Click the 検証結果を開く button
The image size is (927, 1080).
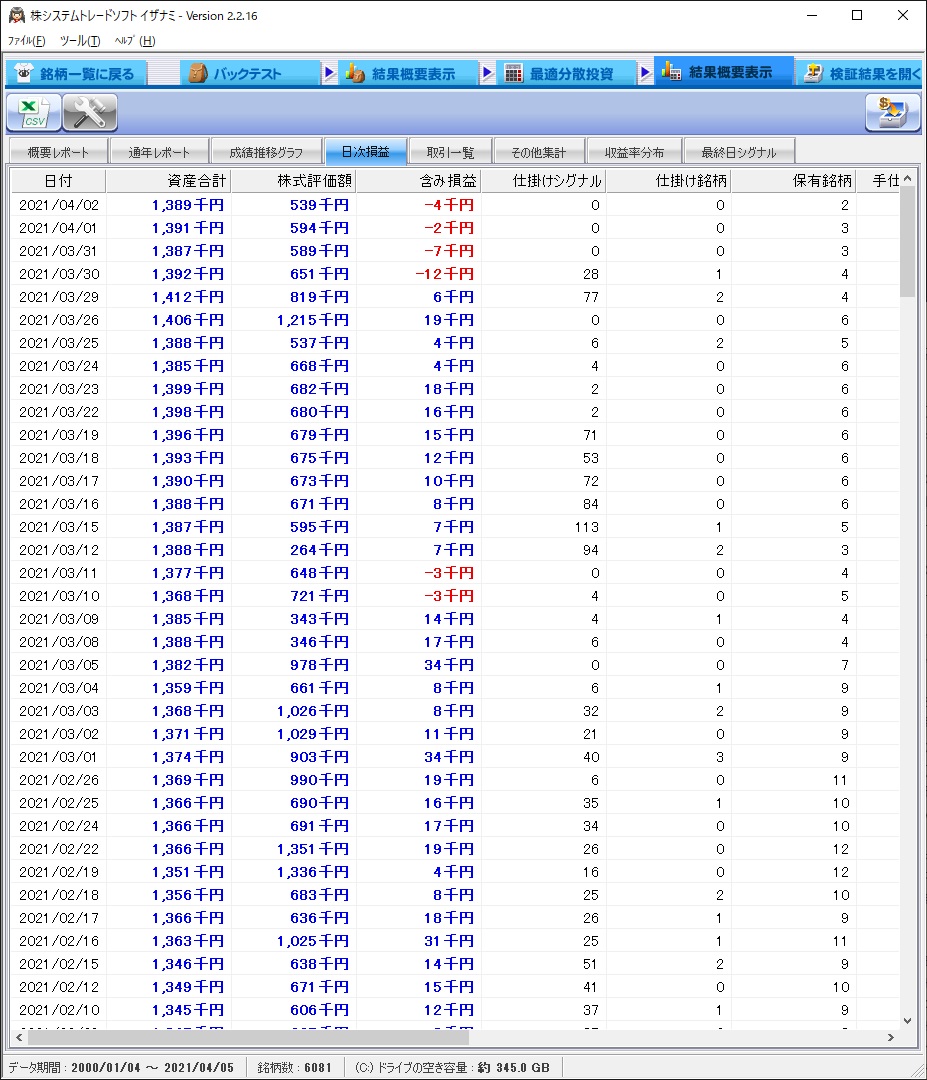[862, 74]
